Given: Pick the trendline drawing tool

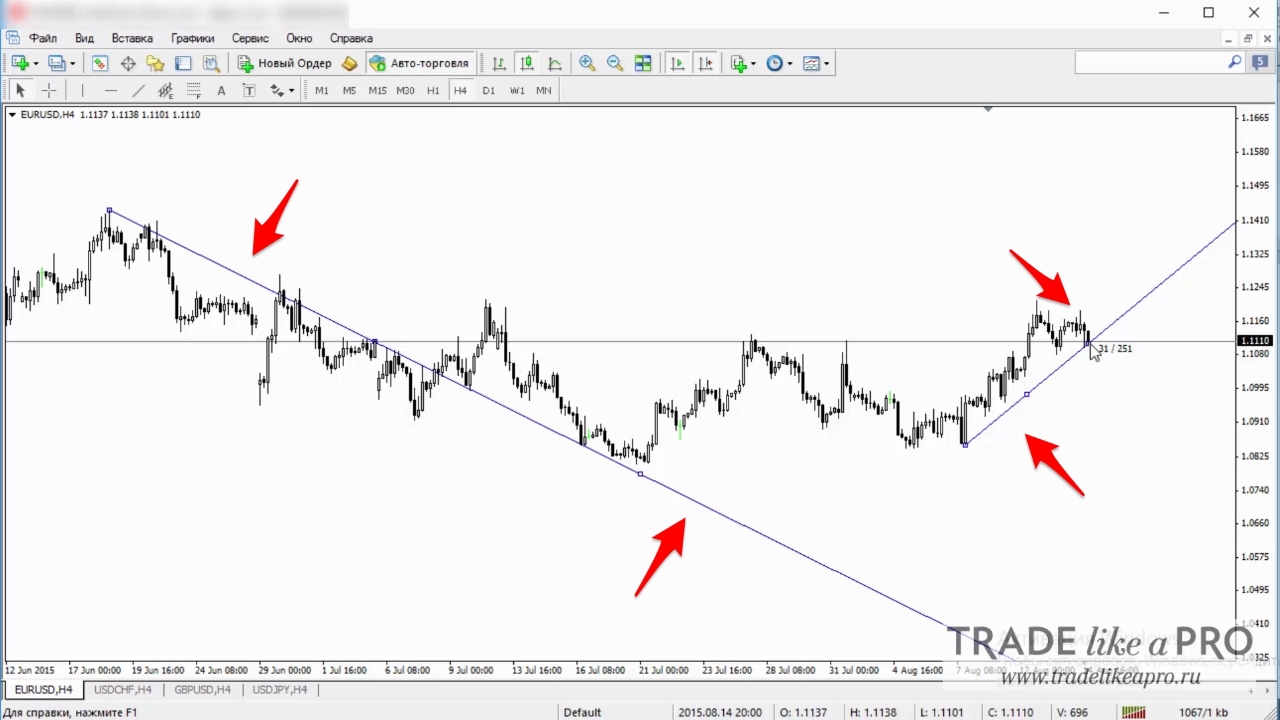Looking at the screenshot, I should pos(138,90).
